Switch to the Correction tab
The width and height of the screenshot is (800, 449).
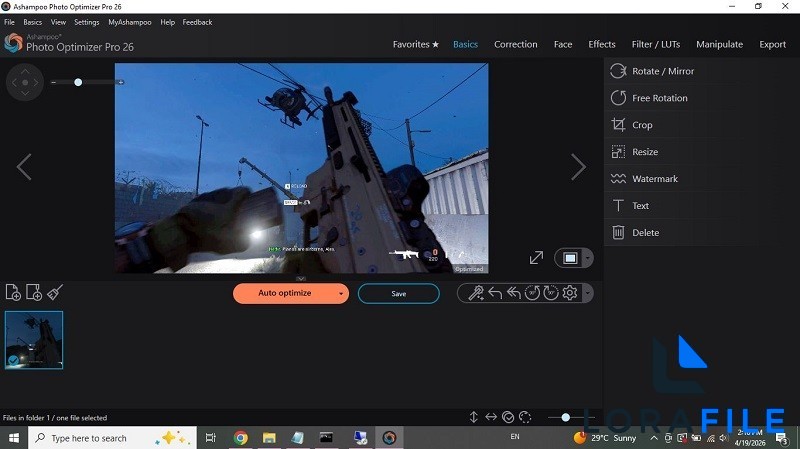(515, 44)
